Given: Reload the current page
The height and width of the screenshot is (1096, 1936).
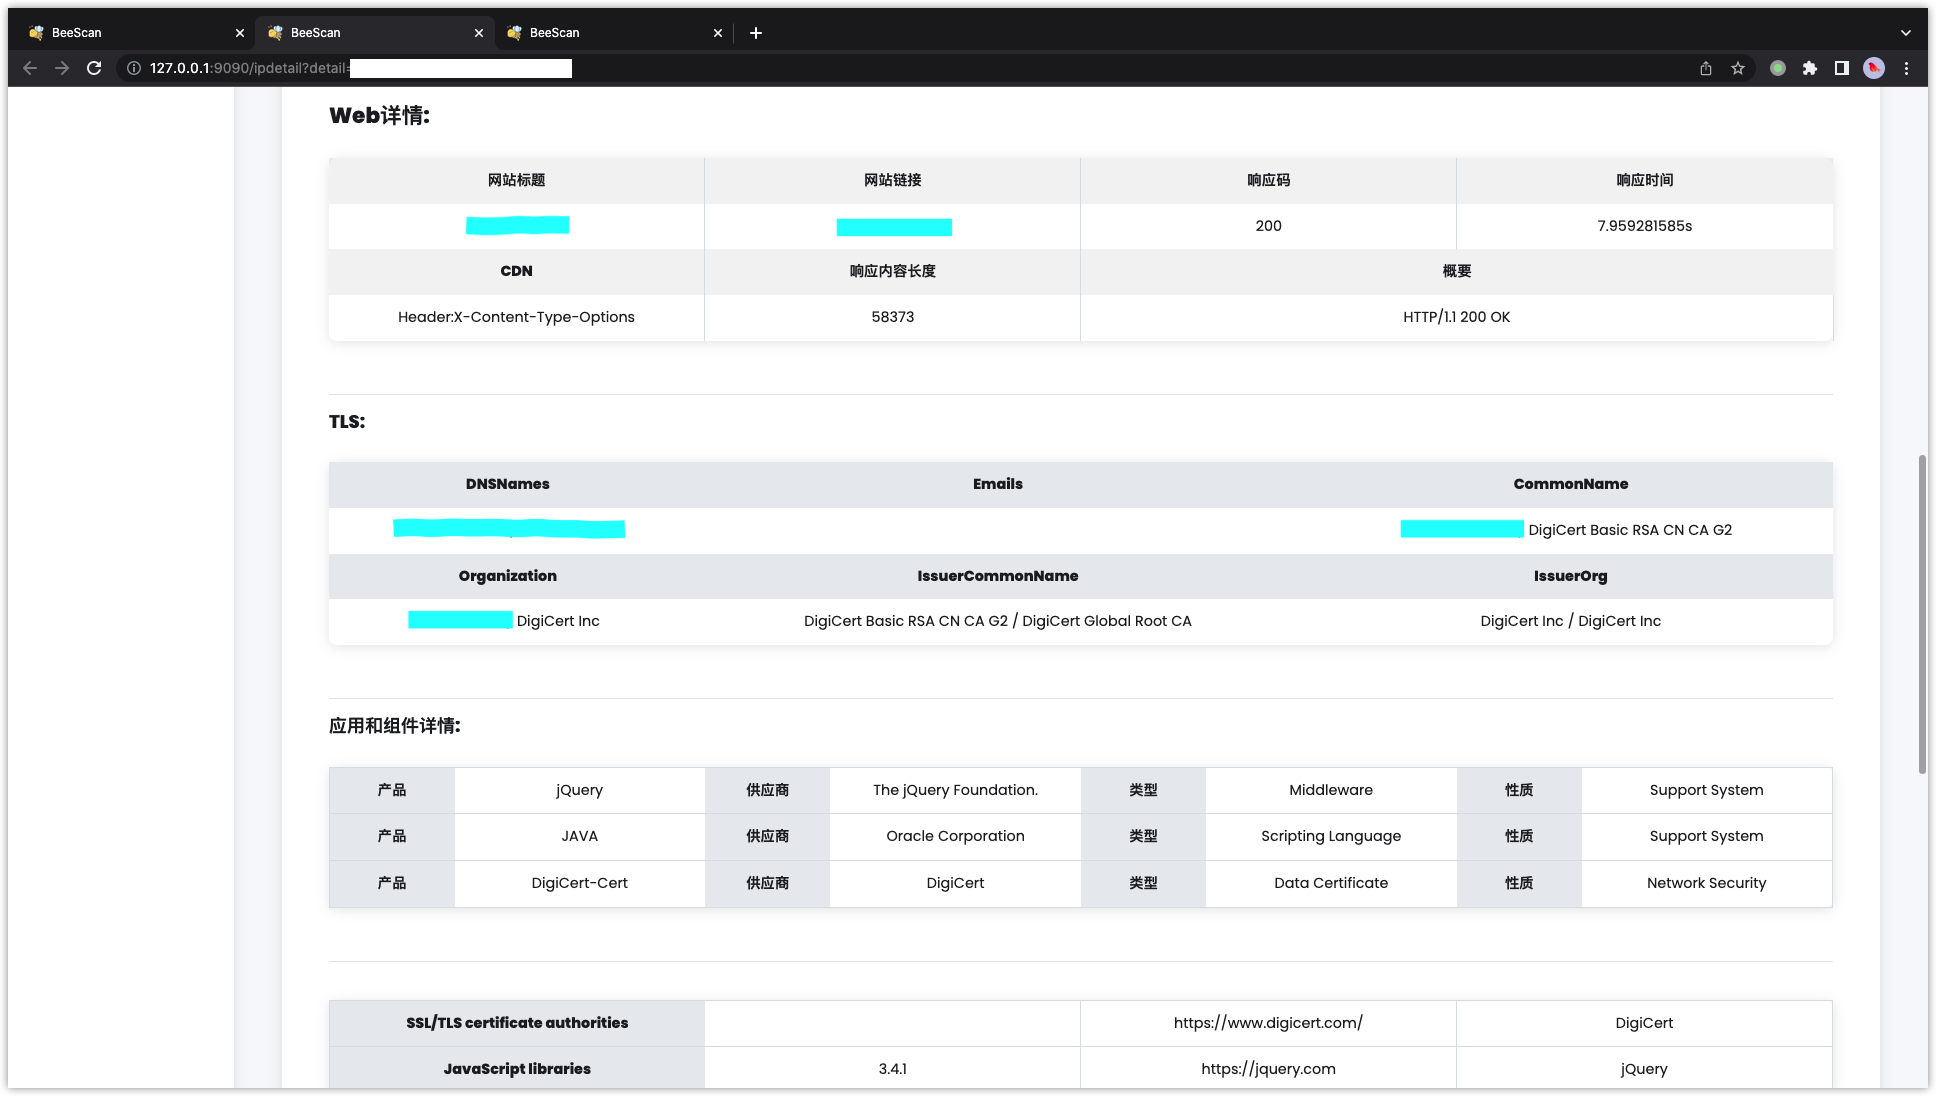Looking at the screenshot, I should point(94,68).
